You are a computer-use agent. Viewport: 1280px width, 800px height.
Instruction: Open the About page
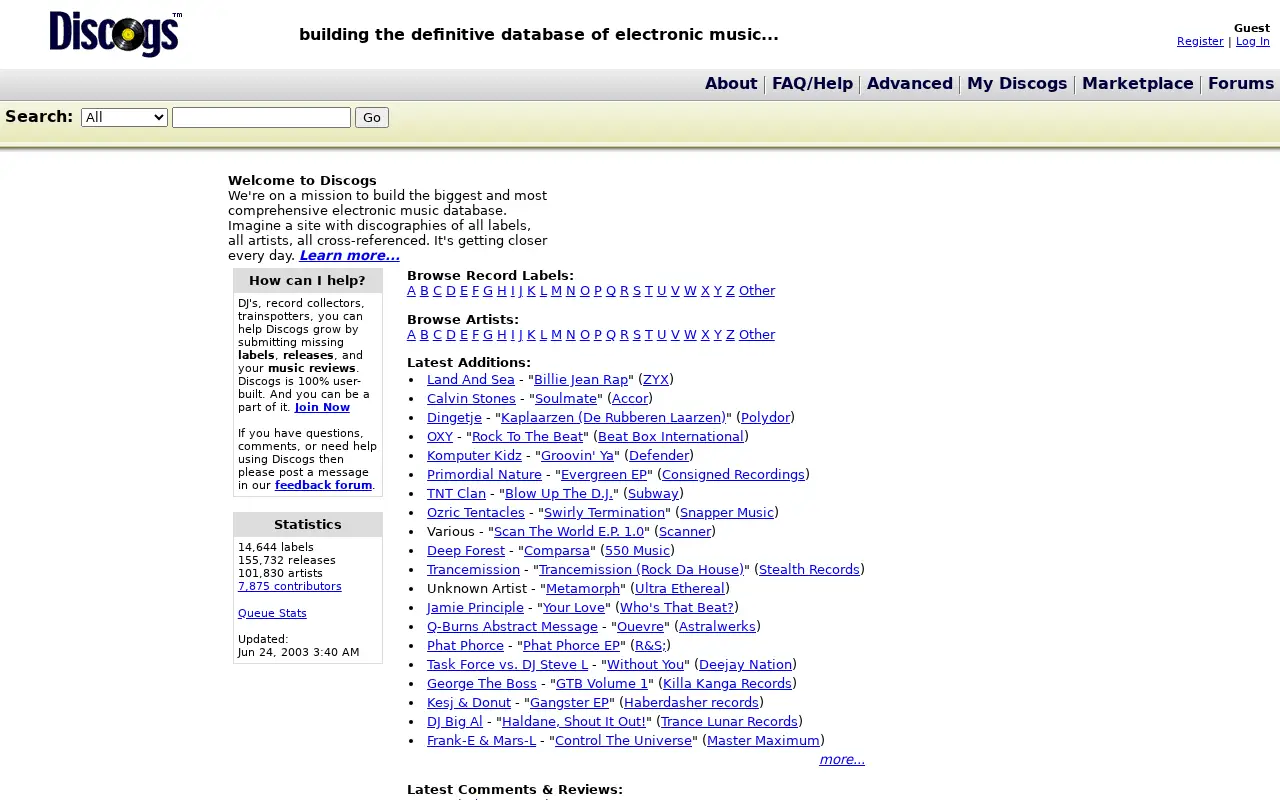click(x=731, y=84)
